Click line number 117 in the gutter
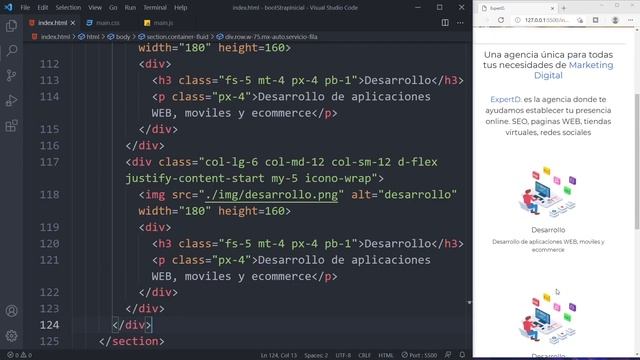 [49, 162]
